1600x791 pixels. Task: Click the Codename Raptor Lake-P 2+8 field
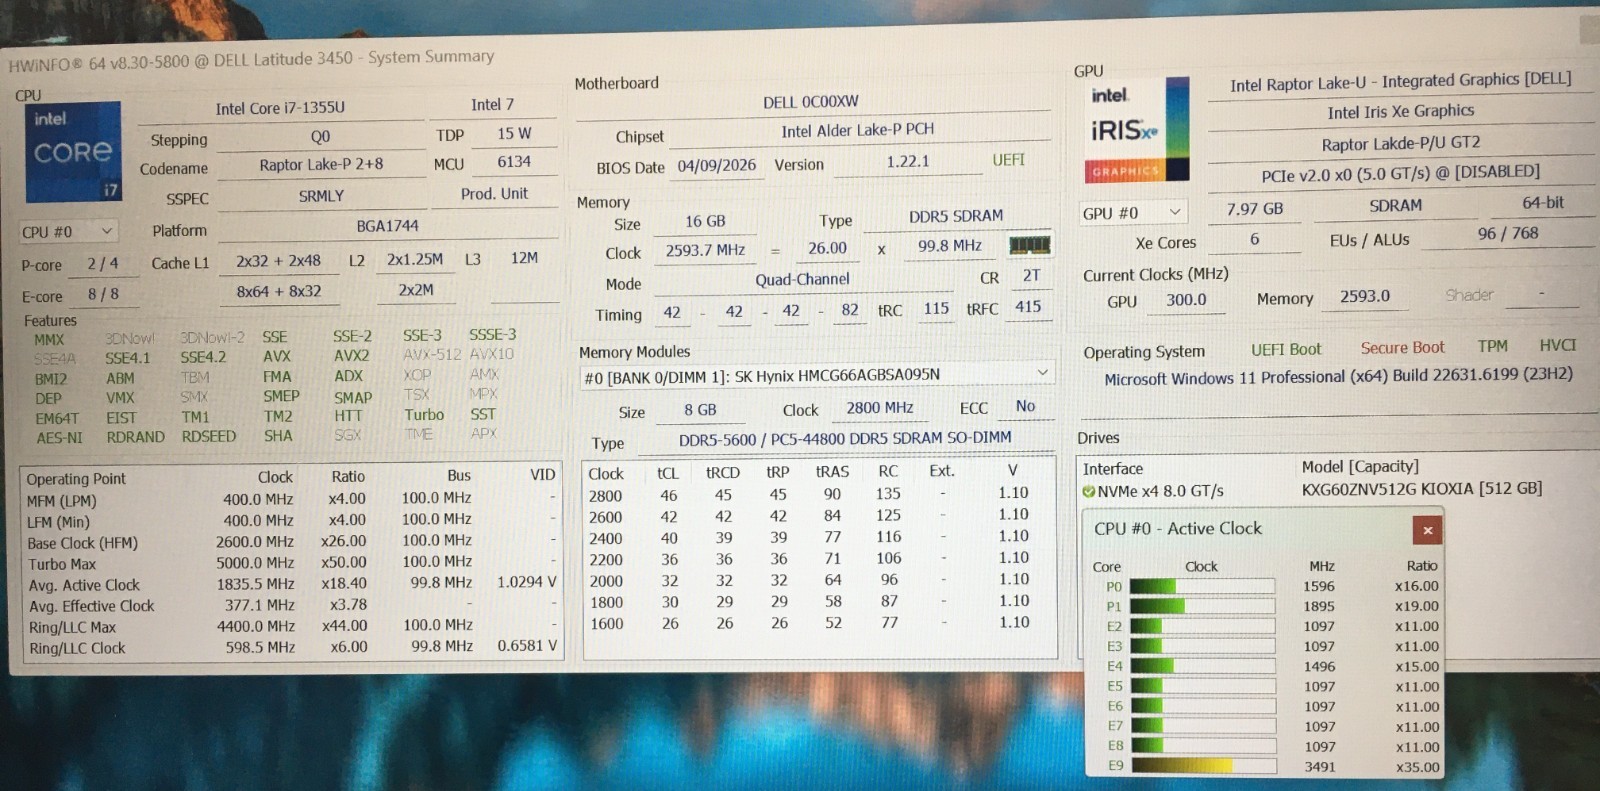click(321, 165)
